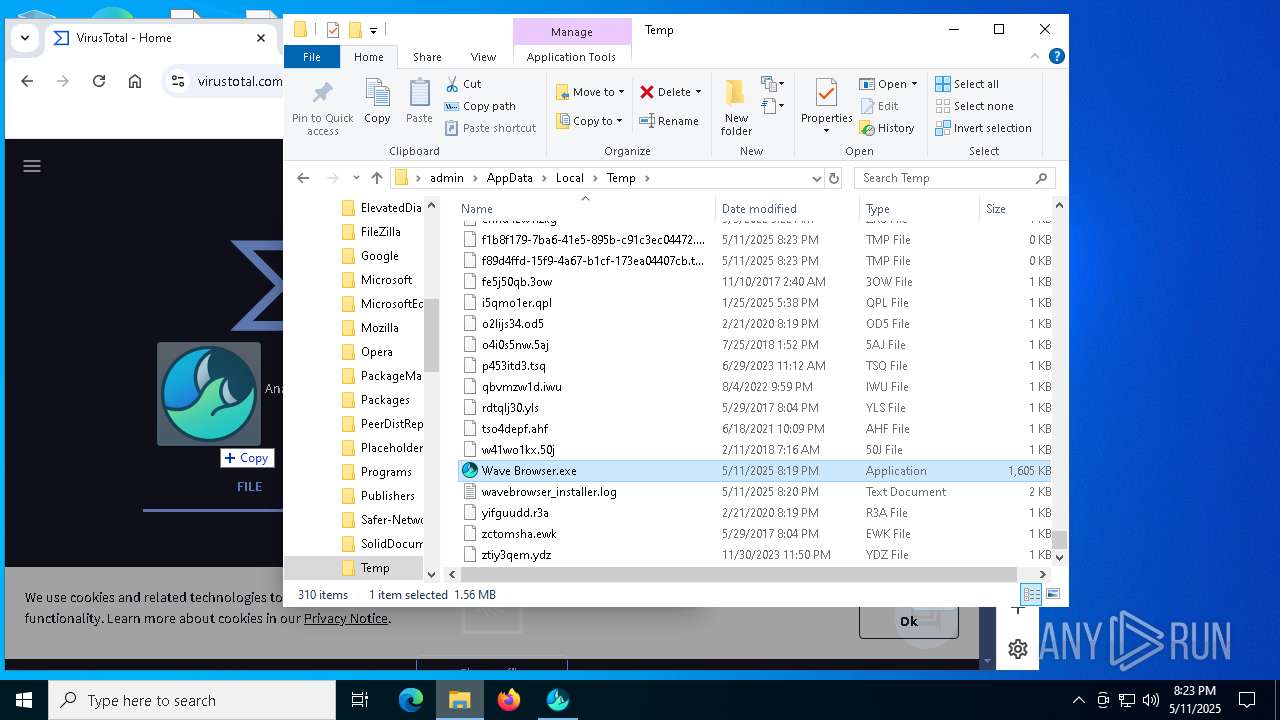Expand Delete dropdown arrow
This screenshot has width=1280, height=720.
(698, 92)
